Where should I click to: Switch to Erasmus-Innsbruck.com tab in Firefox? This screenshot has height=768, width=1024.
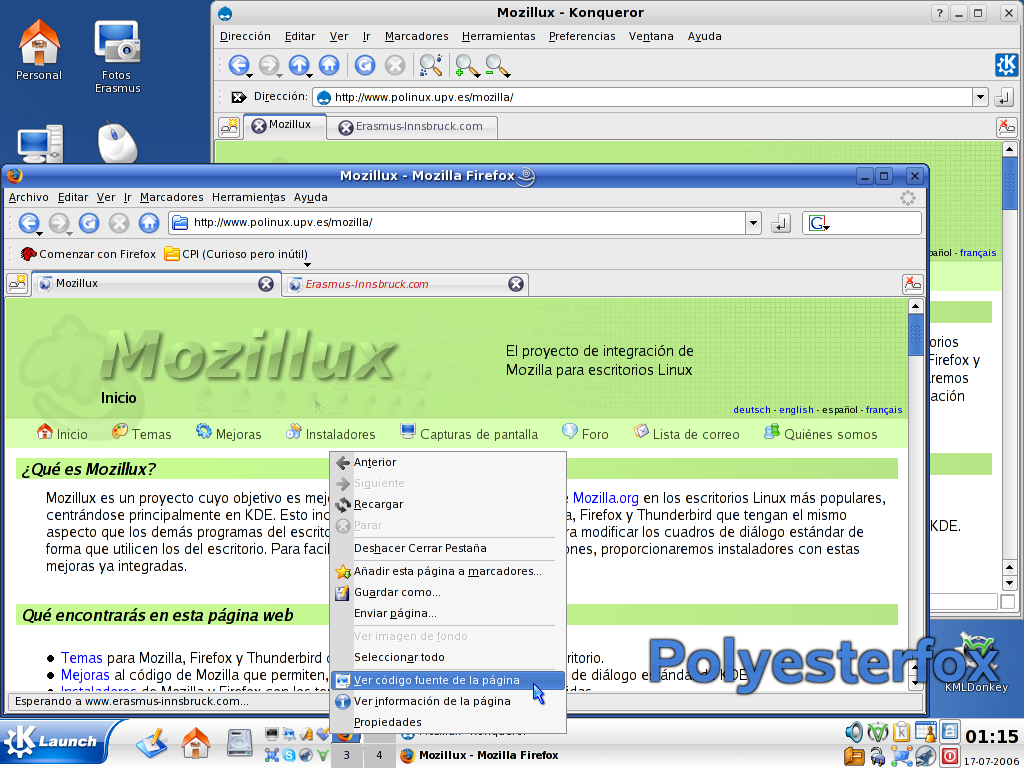pyautogui.click(x=405, y=284)
